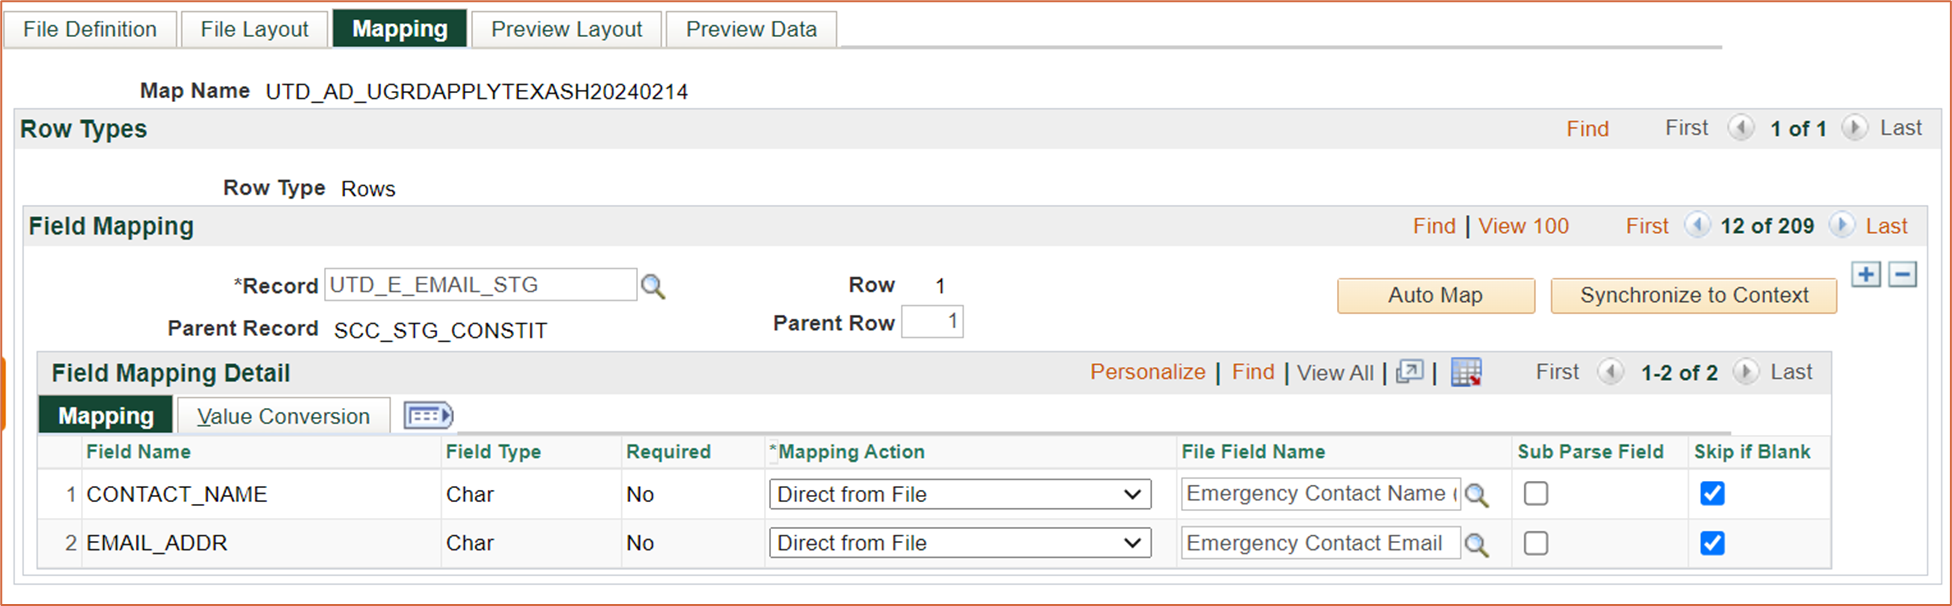Open Mapping Action dropdown for EMAIL_ADDR
Screen dimensions: 1952x606
click(x=960, y=543)
